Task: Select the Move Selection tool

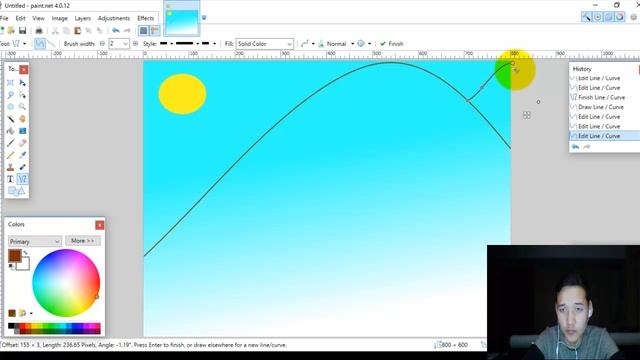Action: tap(22, 95)
